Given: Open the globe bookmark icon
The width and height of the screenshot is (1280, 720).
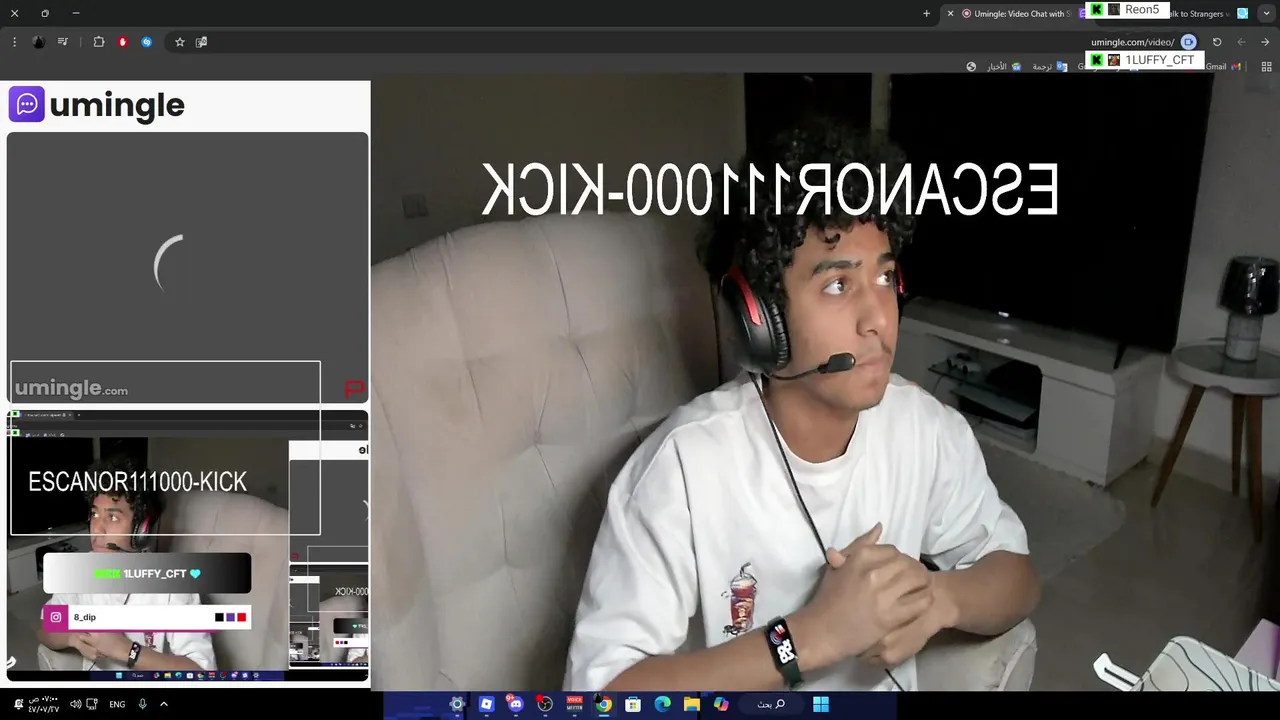Looking at the screenshot, I should 971,67.
